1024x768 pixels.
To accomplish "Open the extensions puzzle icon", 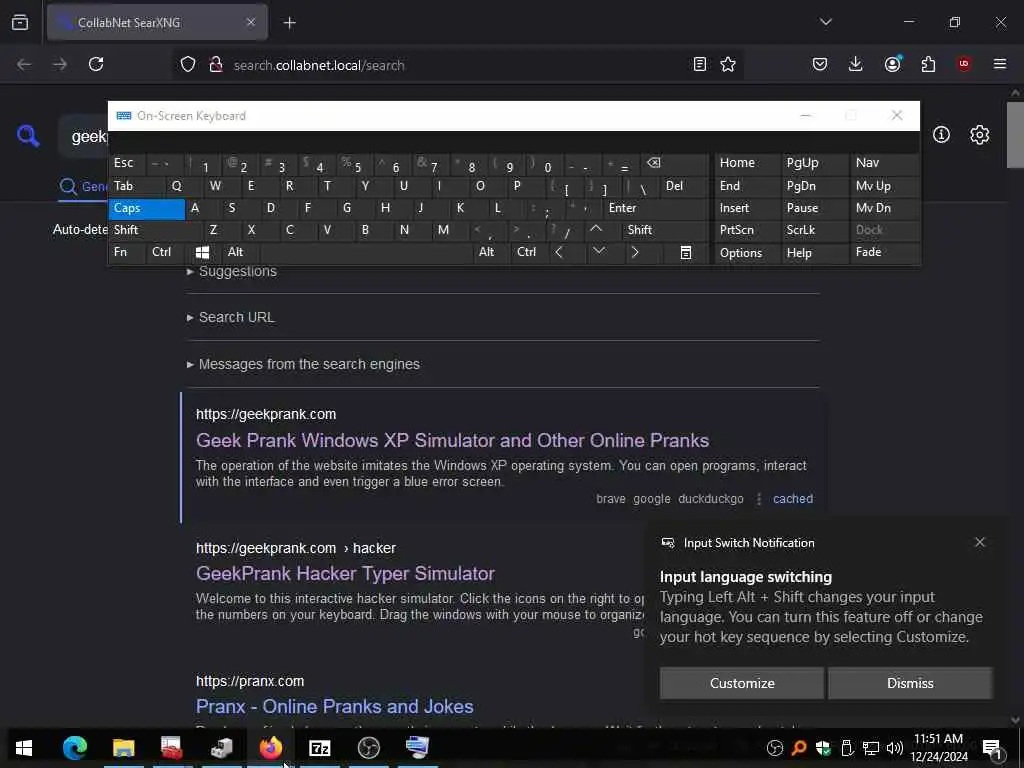I will (x=928, y=64).
